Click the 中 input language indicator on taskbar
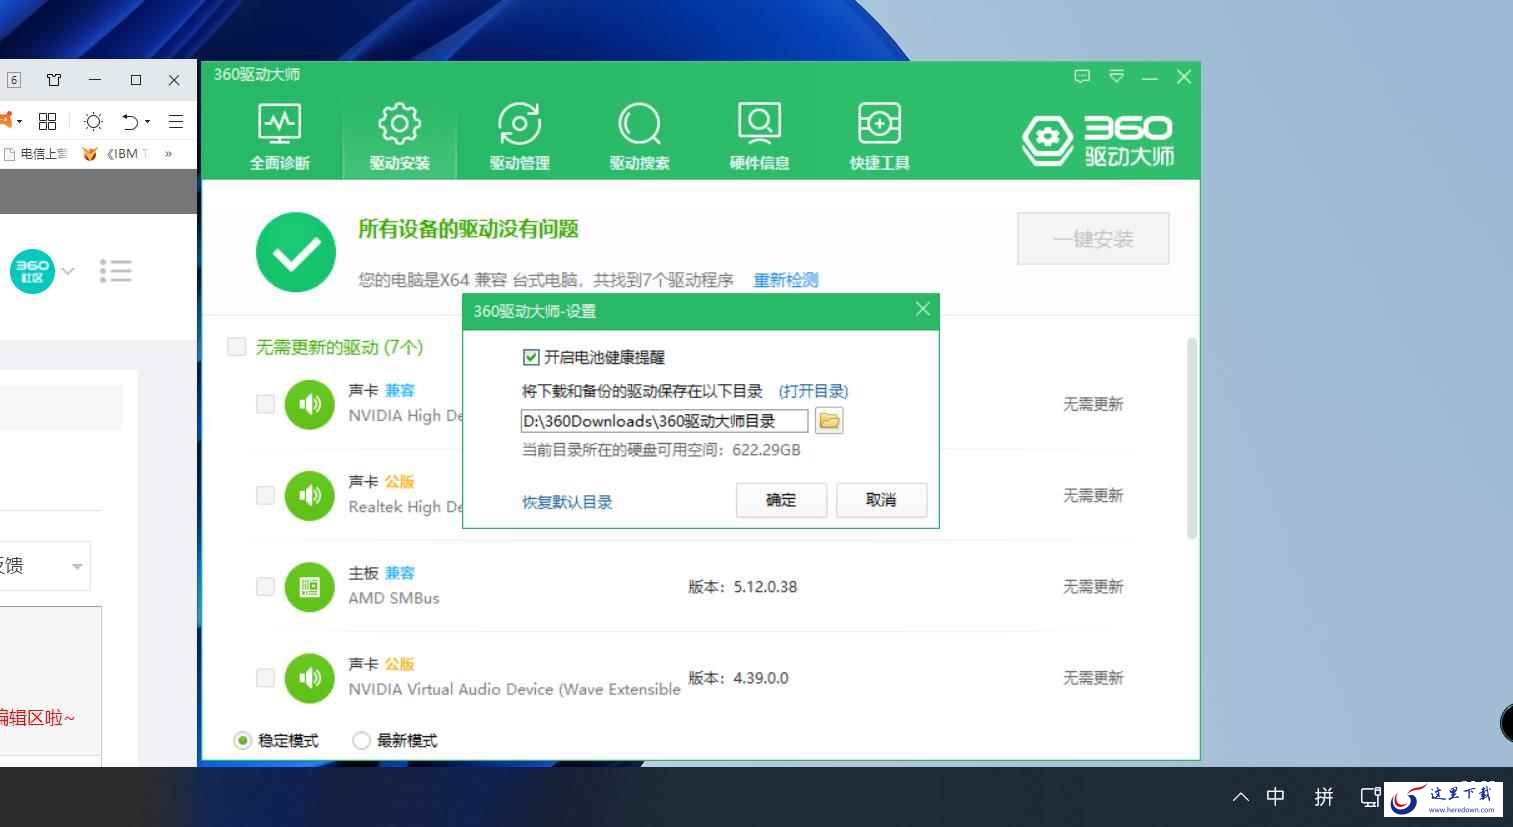Screen dimensions: 1513x827 (1276, 797)
